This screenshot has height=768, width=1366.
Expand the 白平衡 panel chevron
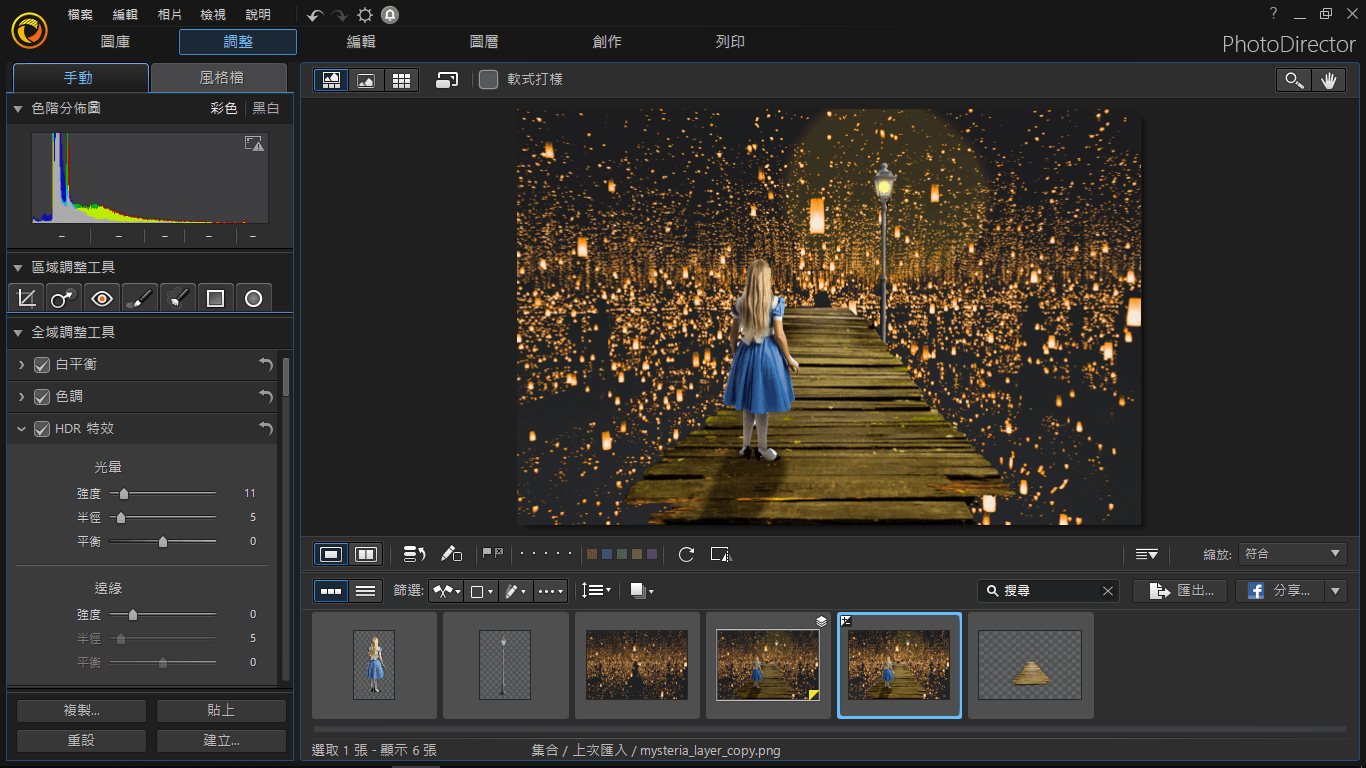click(x=21, y=365)
